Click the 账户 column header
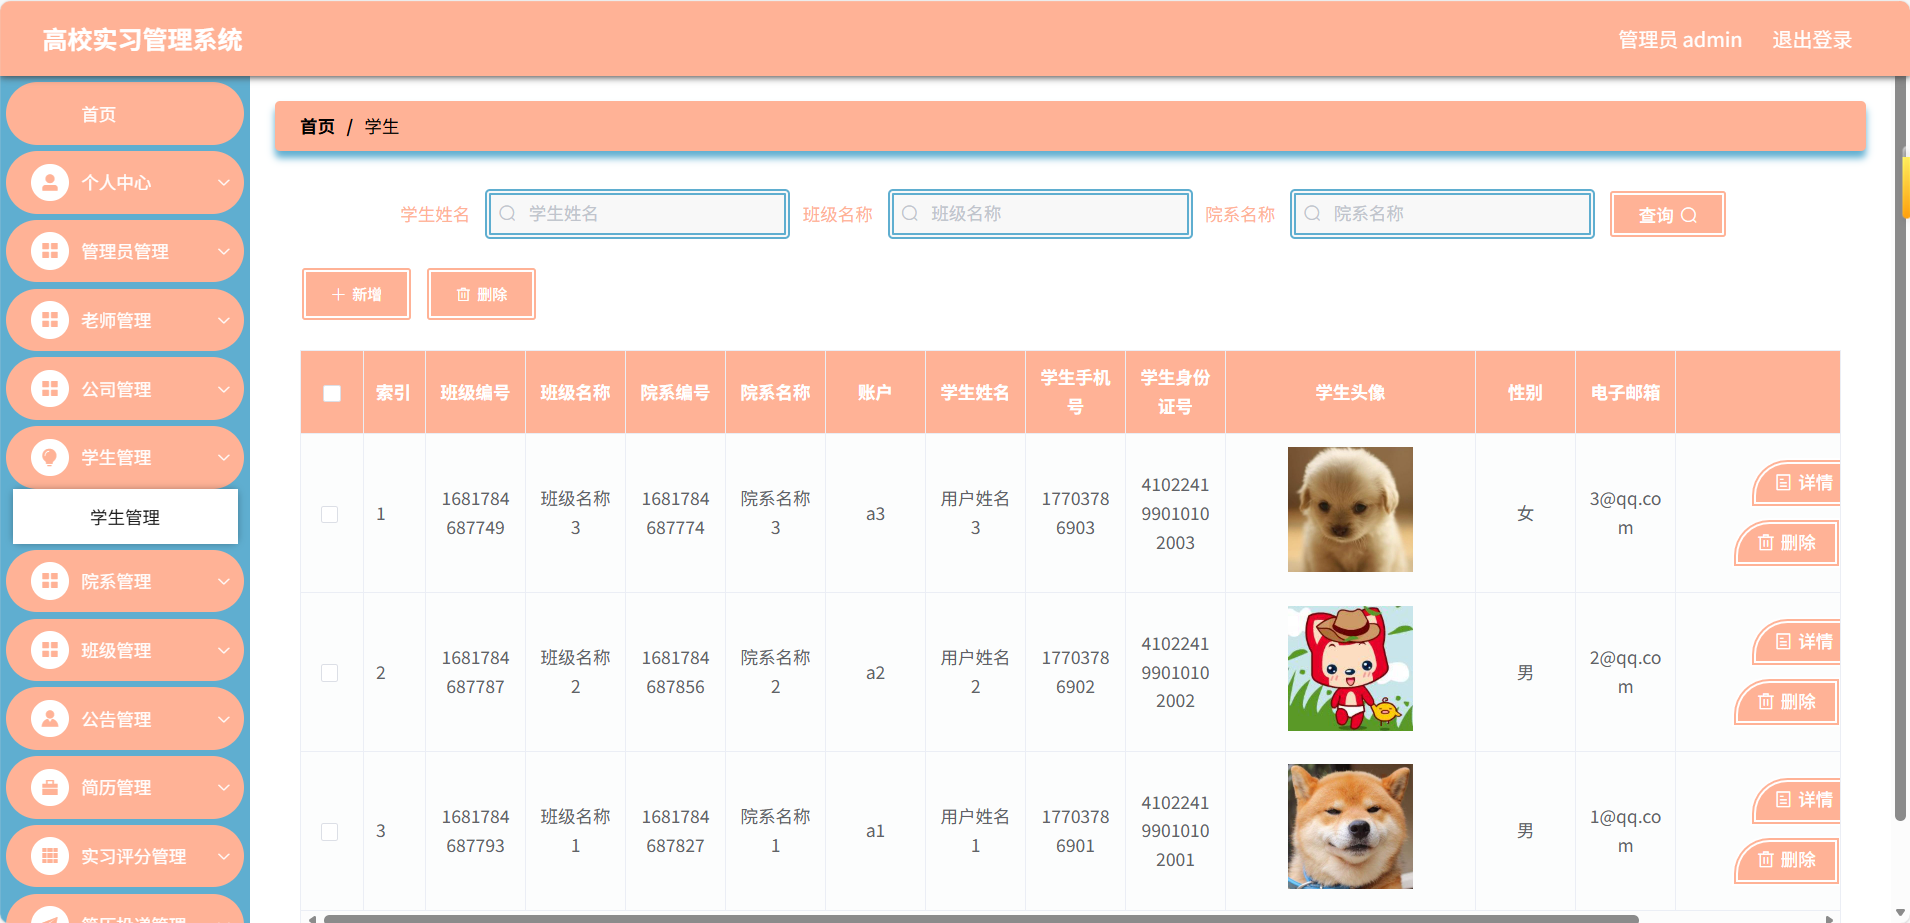This screenshot has height=923, width=1910. 875,393
